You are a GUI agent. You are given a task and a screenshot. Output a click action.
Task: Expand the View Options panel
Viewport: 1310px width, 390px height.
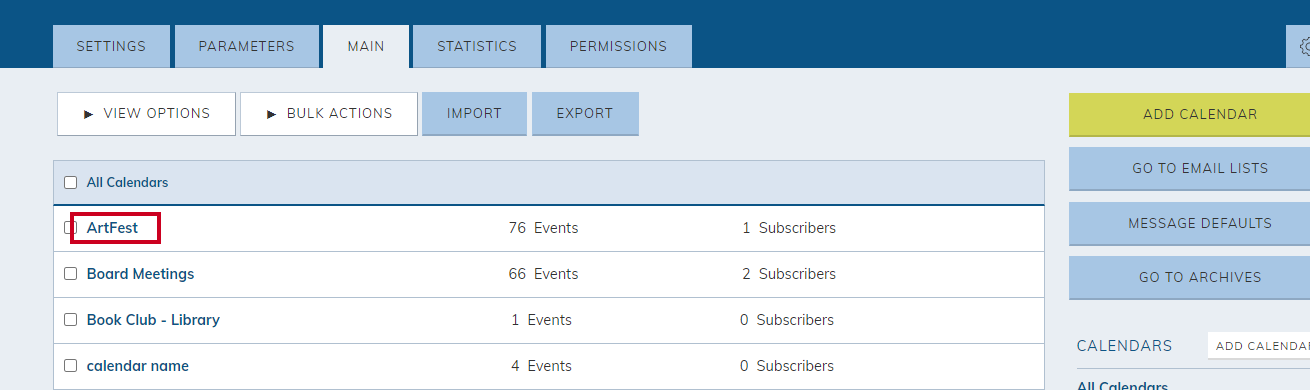pos(146,114)
